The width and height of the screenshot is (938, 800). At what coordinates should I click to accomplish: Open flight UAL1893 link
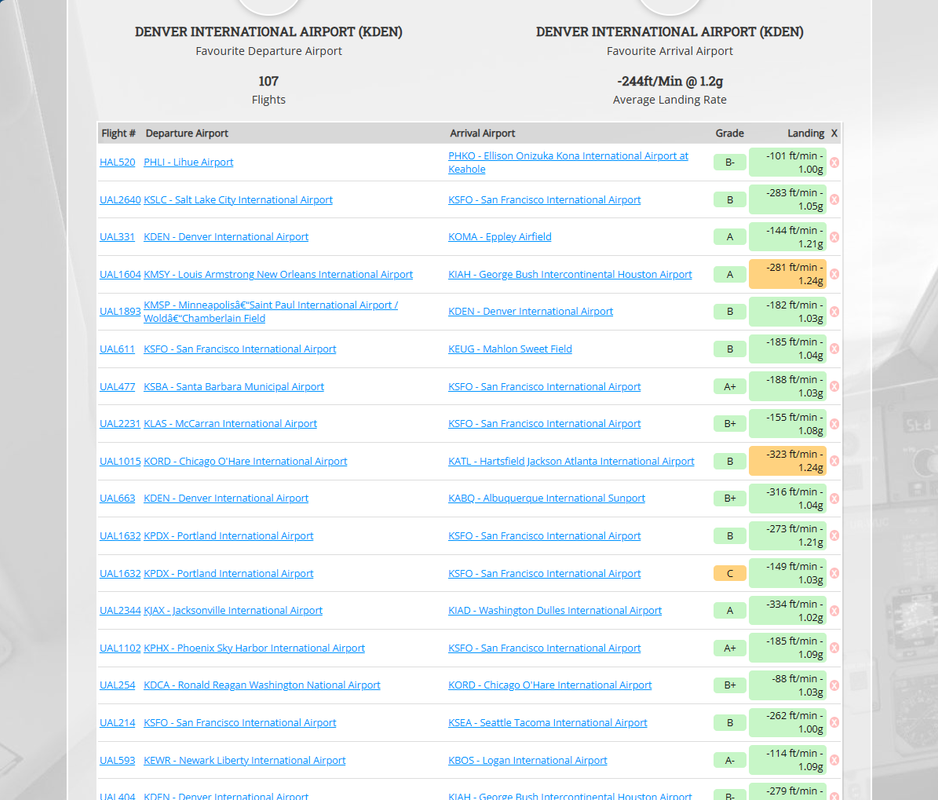pyautogui.click(x=120, y=312)
